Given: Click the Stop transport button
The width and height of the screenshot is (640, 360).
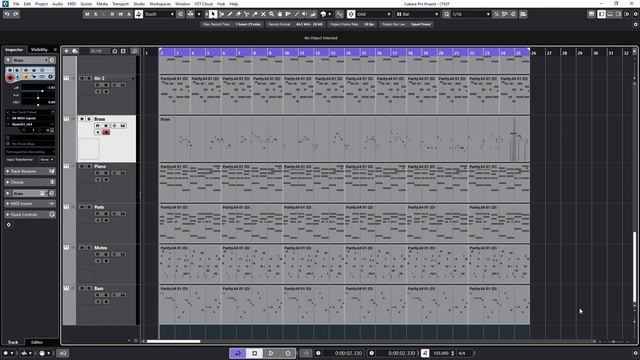Looking at the screenshot, I should pyautogui.click(x=254, y=353).
